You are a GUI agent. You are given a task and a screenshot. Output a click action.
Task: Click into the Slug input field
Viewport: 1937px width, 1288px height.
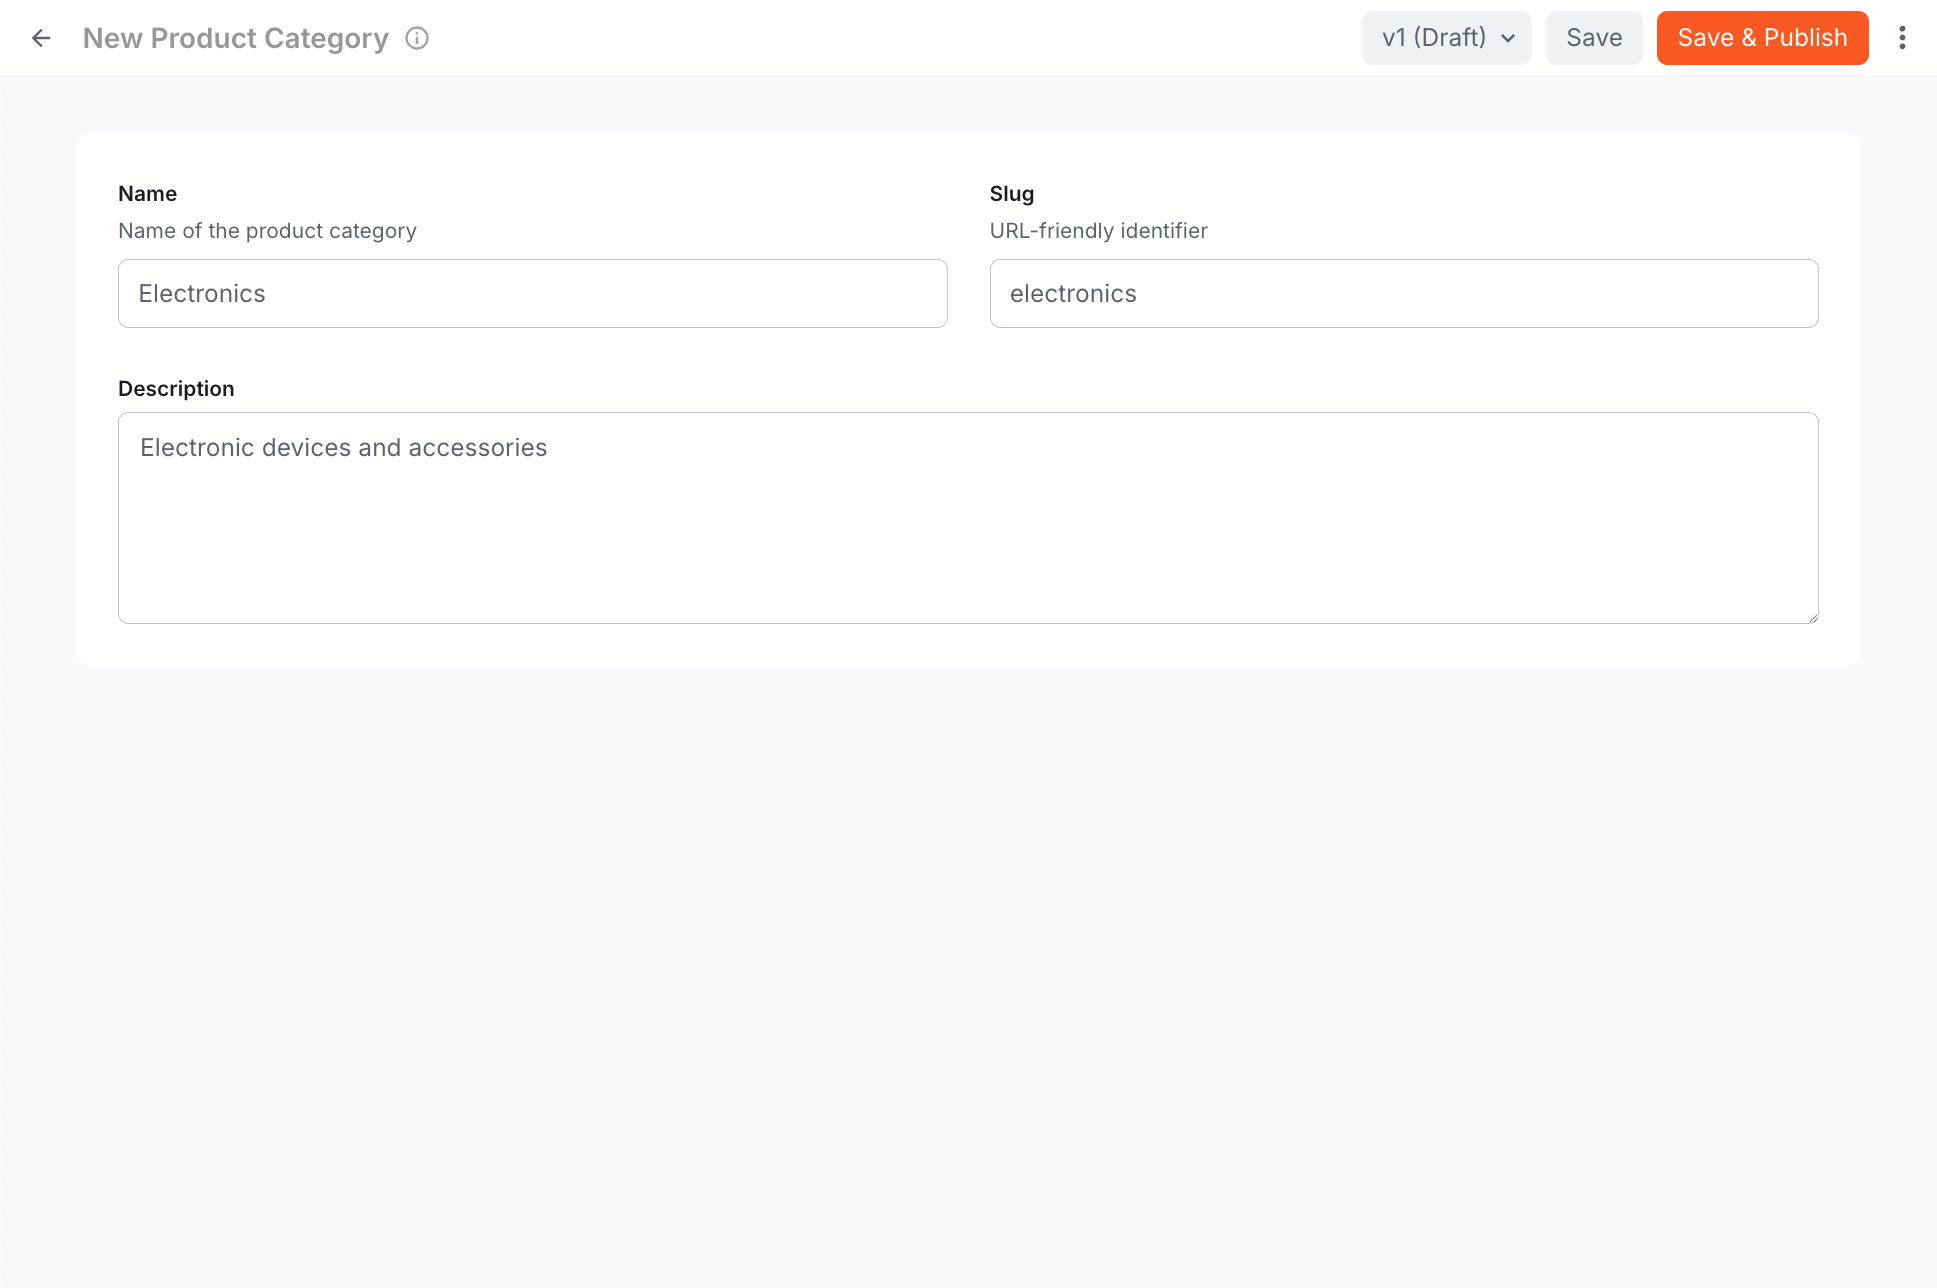1403,294
